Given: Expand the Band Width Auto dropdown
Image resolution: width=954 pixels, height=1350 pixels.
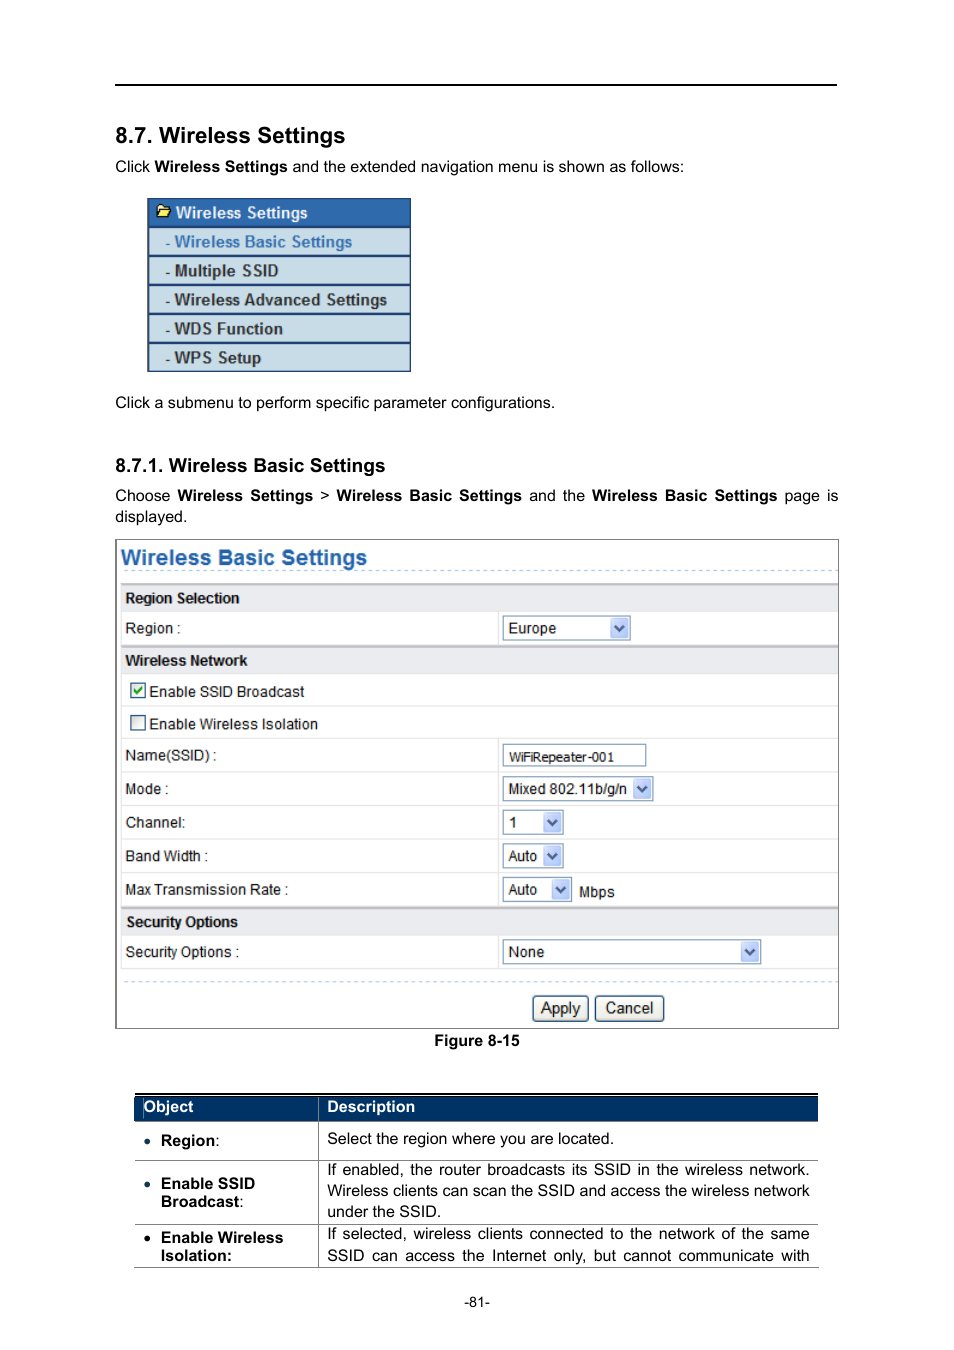Looking at the screenshot, I should (x=533, y=856).
